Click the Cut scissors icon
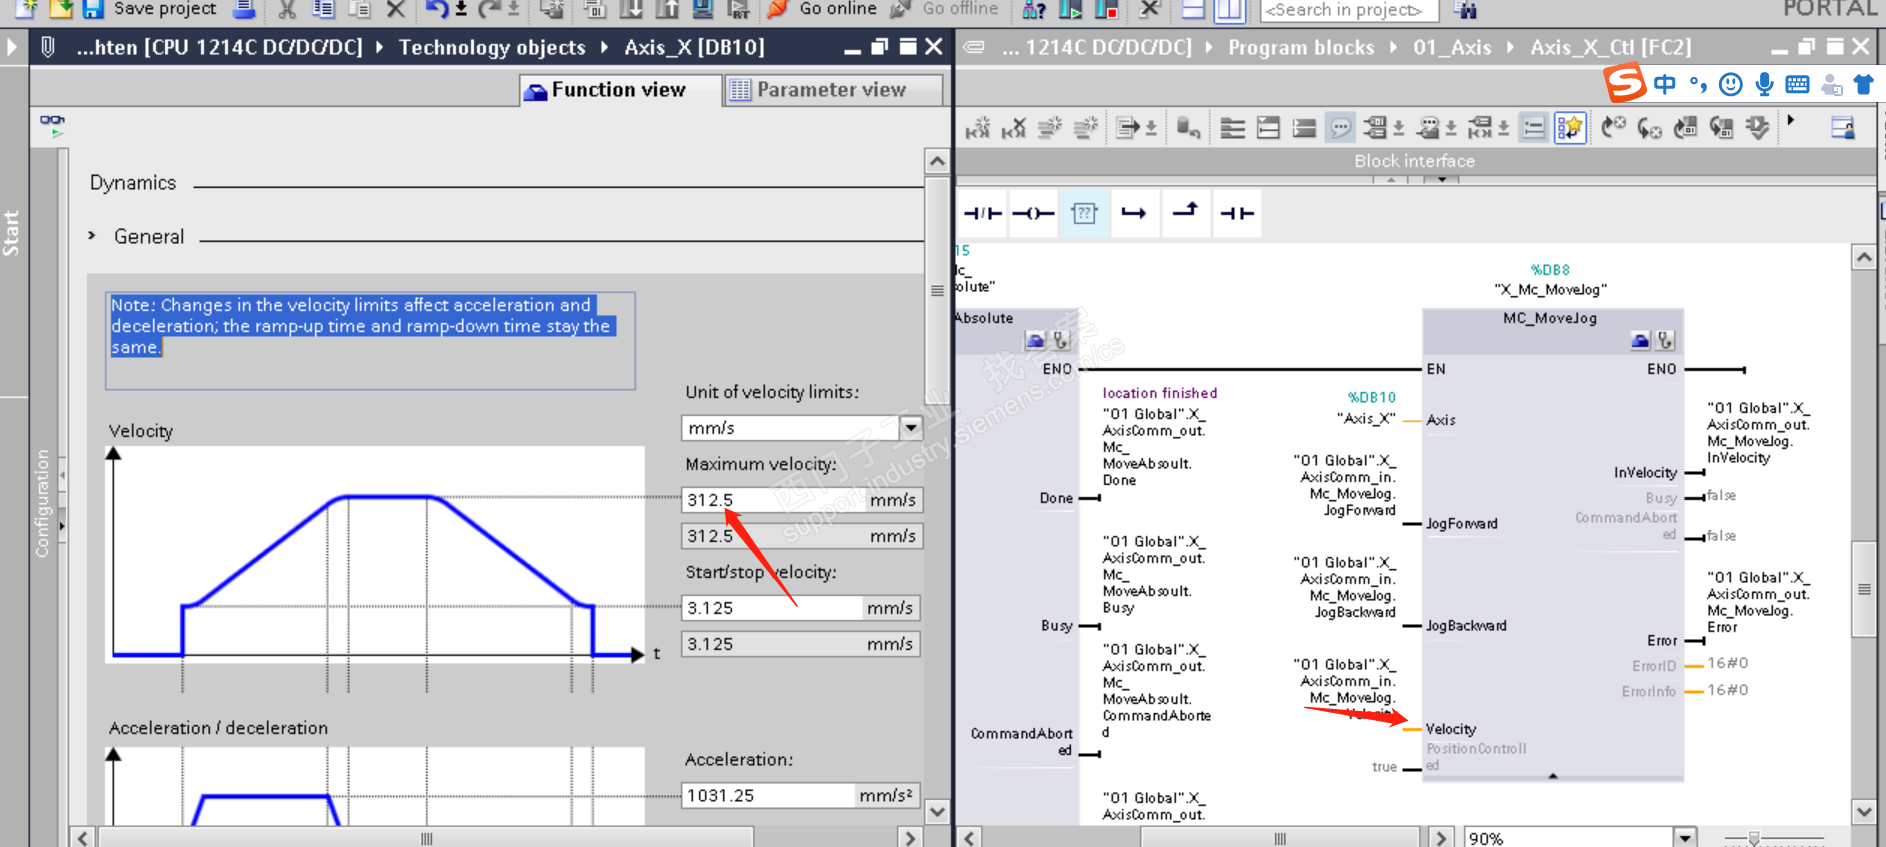 coord(287,9)
